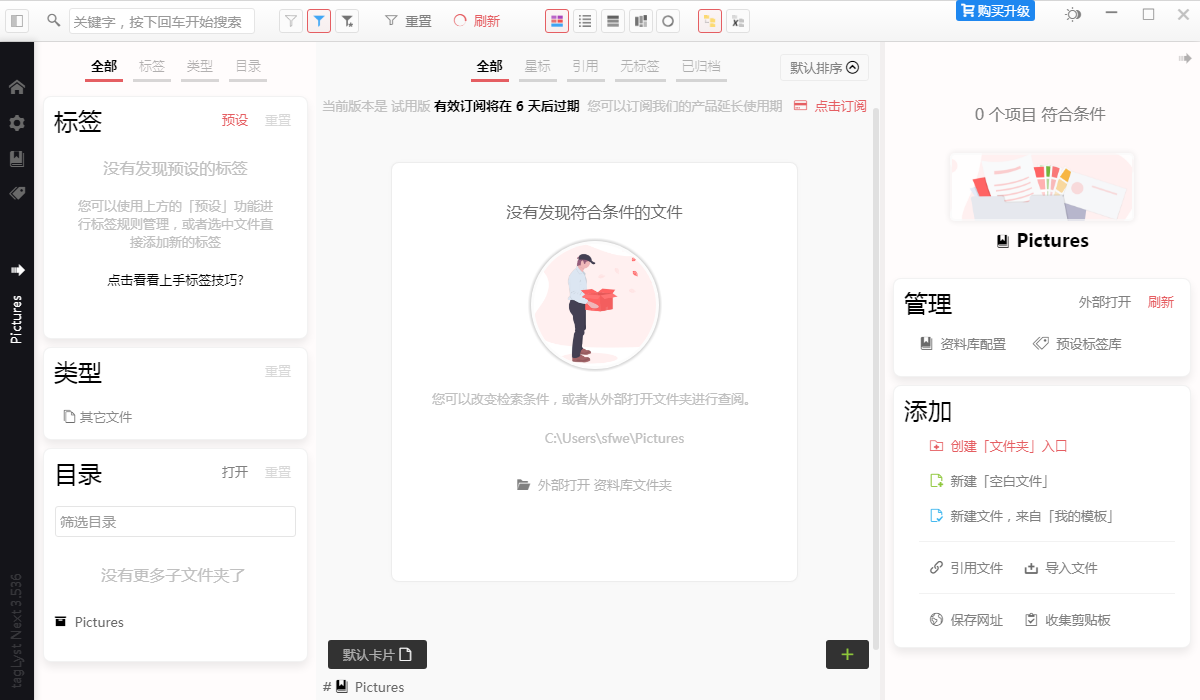Click the blue active filter icon
Screen dimensions: 1200x700
319,21
